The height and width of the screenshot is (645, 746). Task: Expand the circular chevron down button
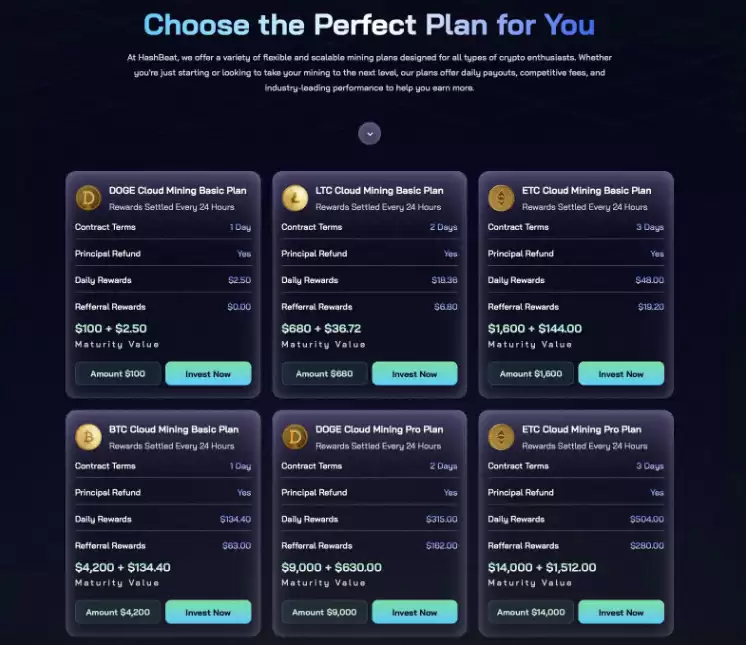[x=370, y=133]
